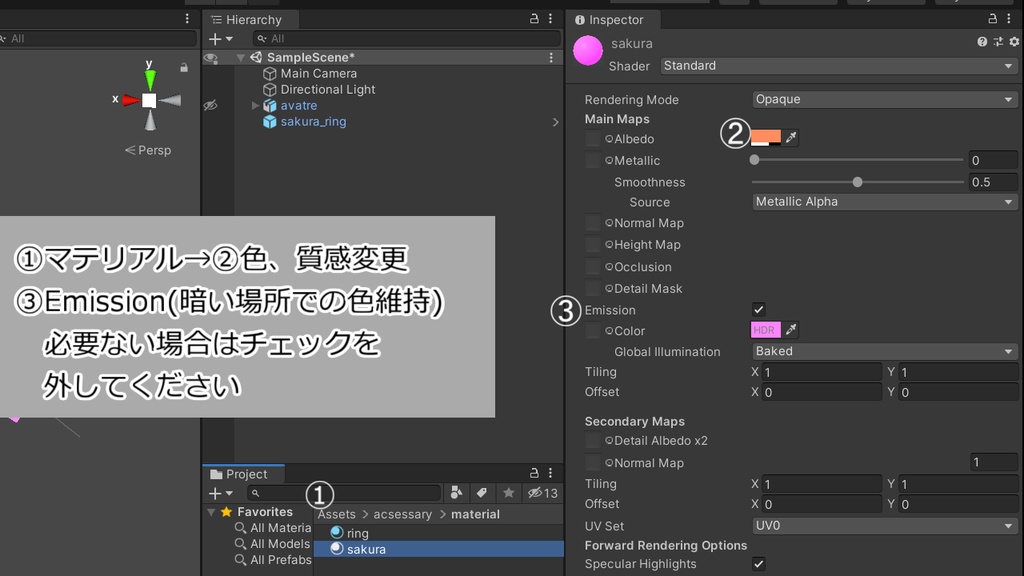Enable the Metallic checkbox
1024x576 pixels.
pyautogui.click(x=595, y=160)
